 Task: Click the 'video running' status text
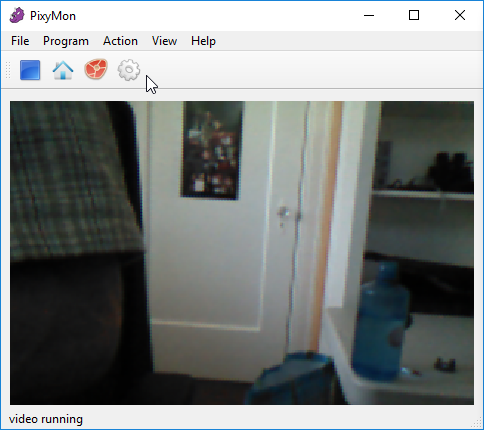point(46,419)
